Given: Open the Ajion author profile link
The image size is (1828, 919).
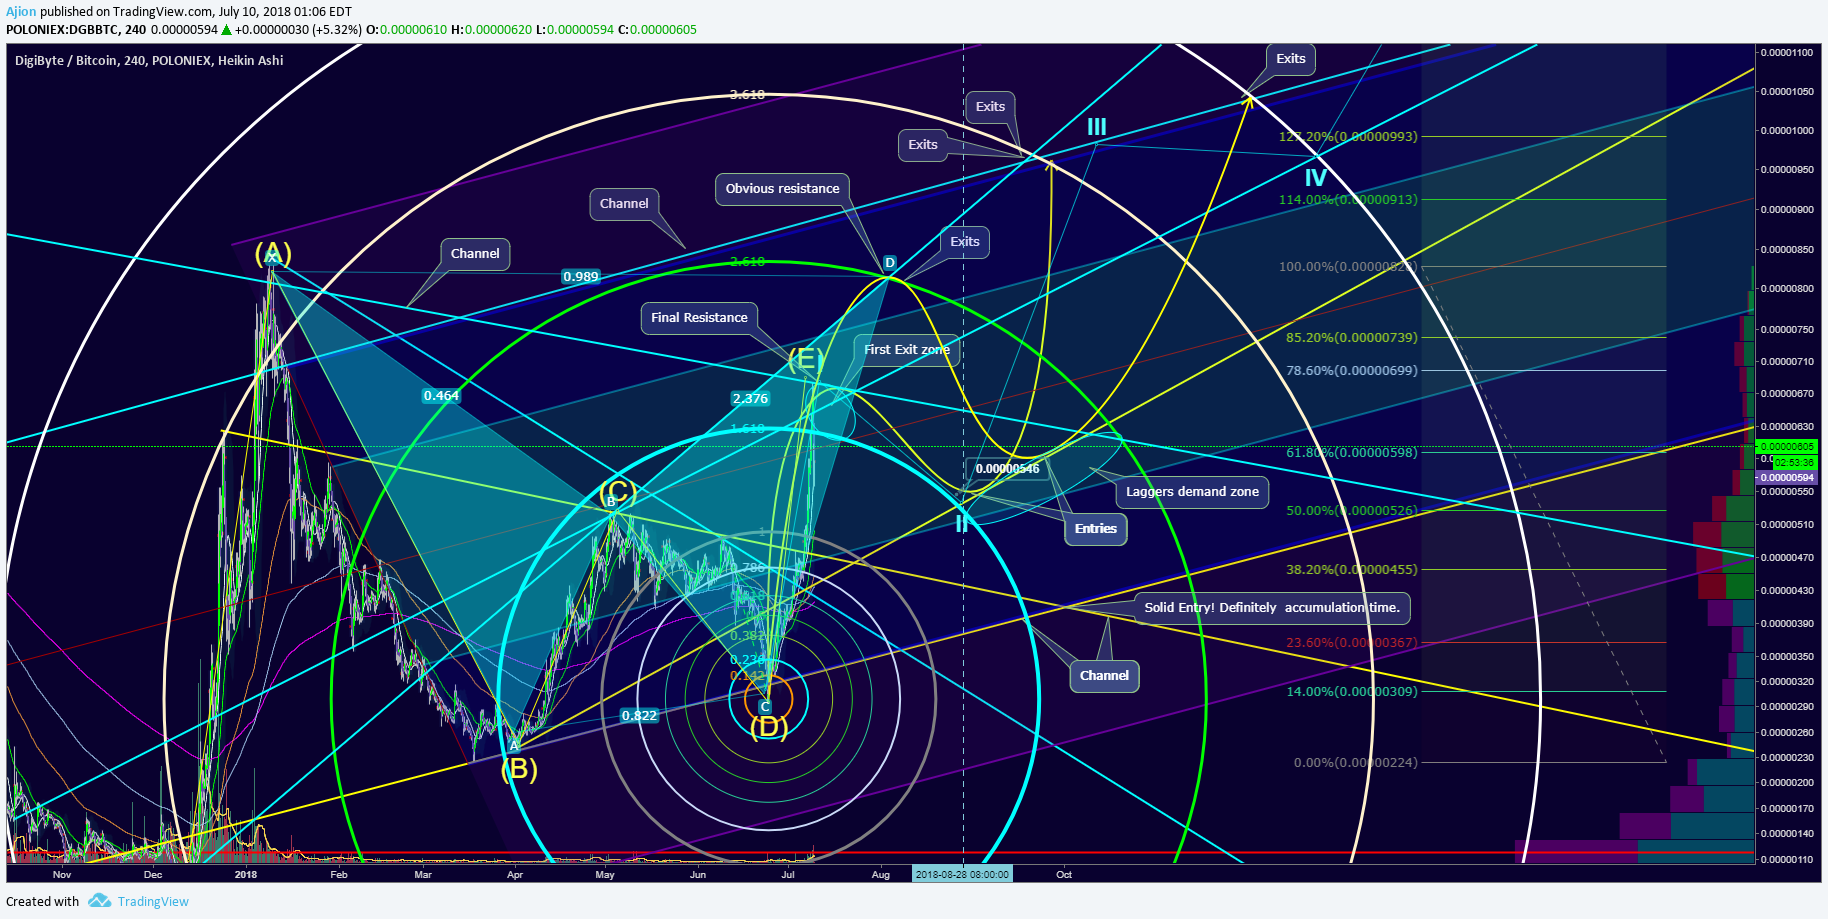Looking at the screenshot, I should tap(21, 12).
